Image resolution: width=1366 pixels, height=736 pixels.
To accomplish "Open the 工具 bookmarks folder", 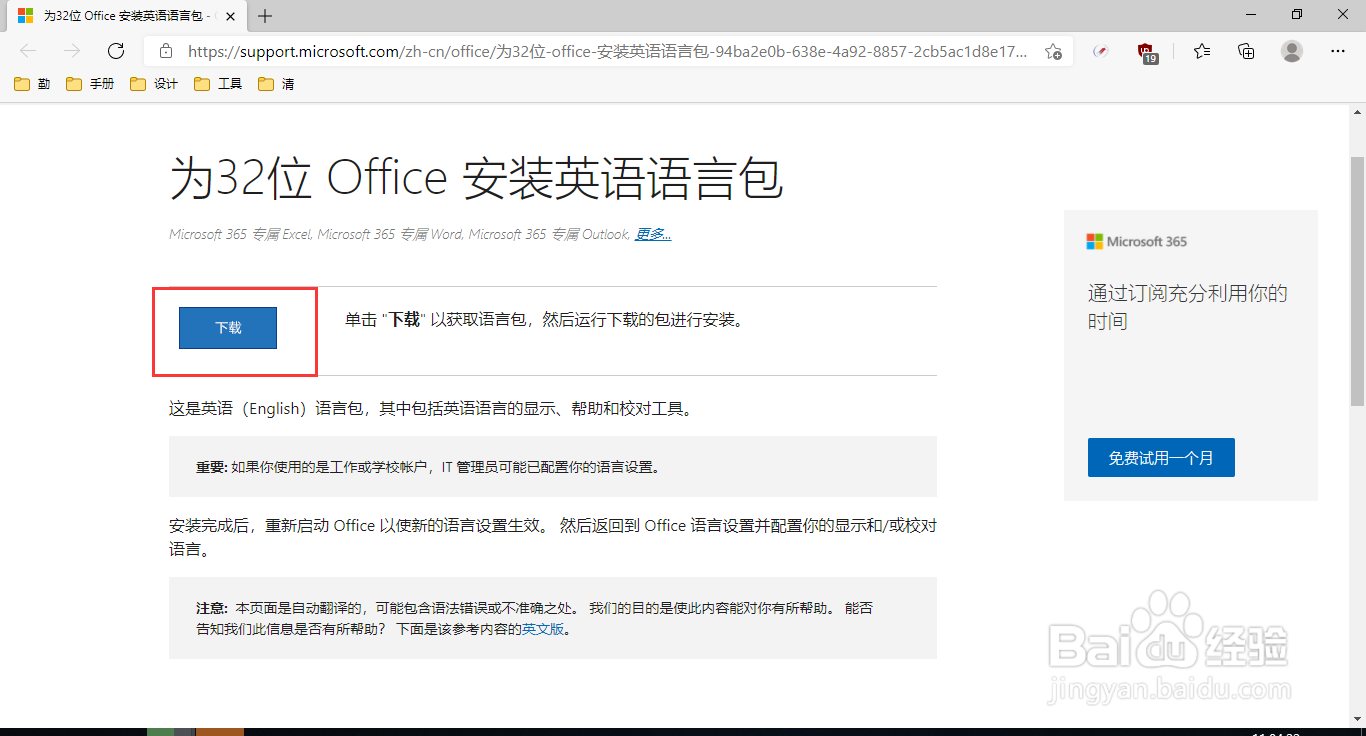I will click(x=219, y=84).
